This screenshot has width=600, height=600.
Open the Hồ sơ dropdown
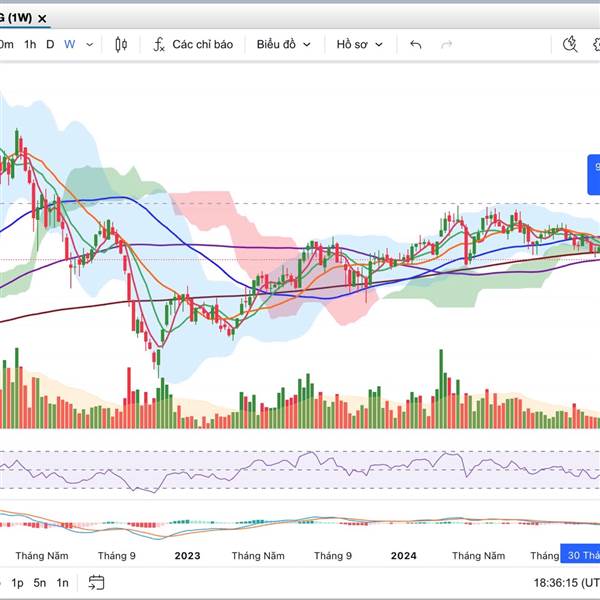[x=359, y=44]
